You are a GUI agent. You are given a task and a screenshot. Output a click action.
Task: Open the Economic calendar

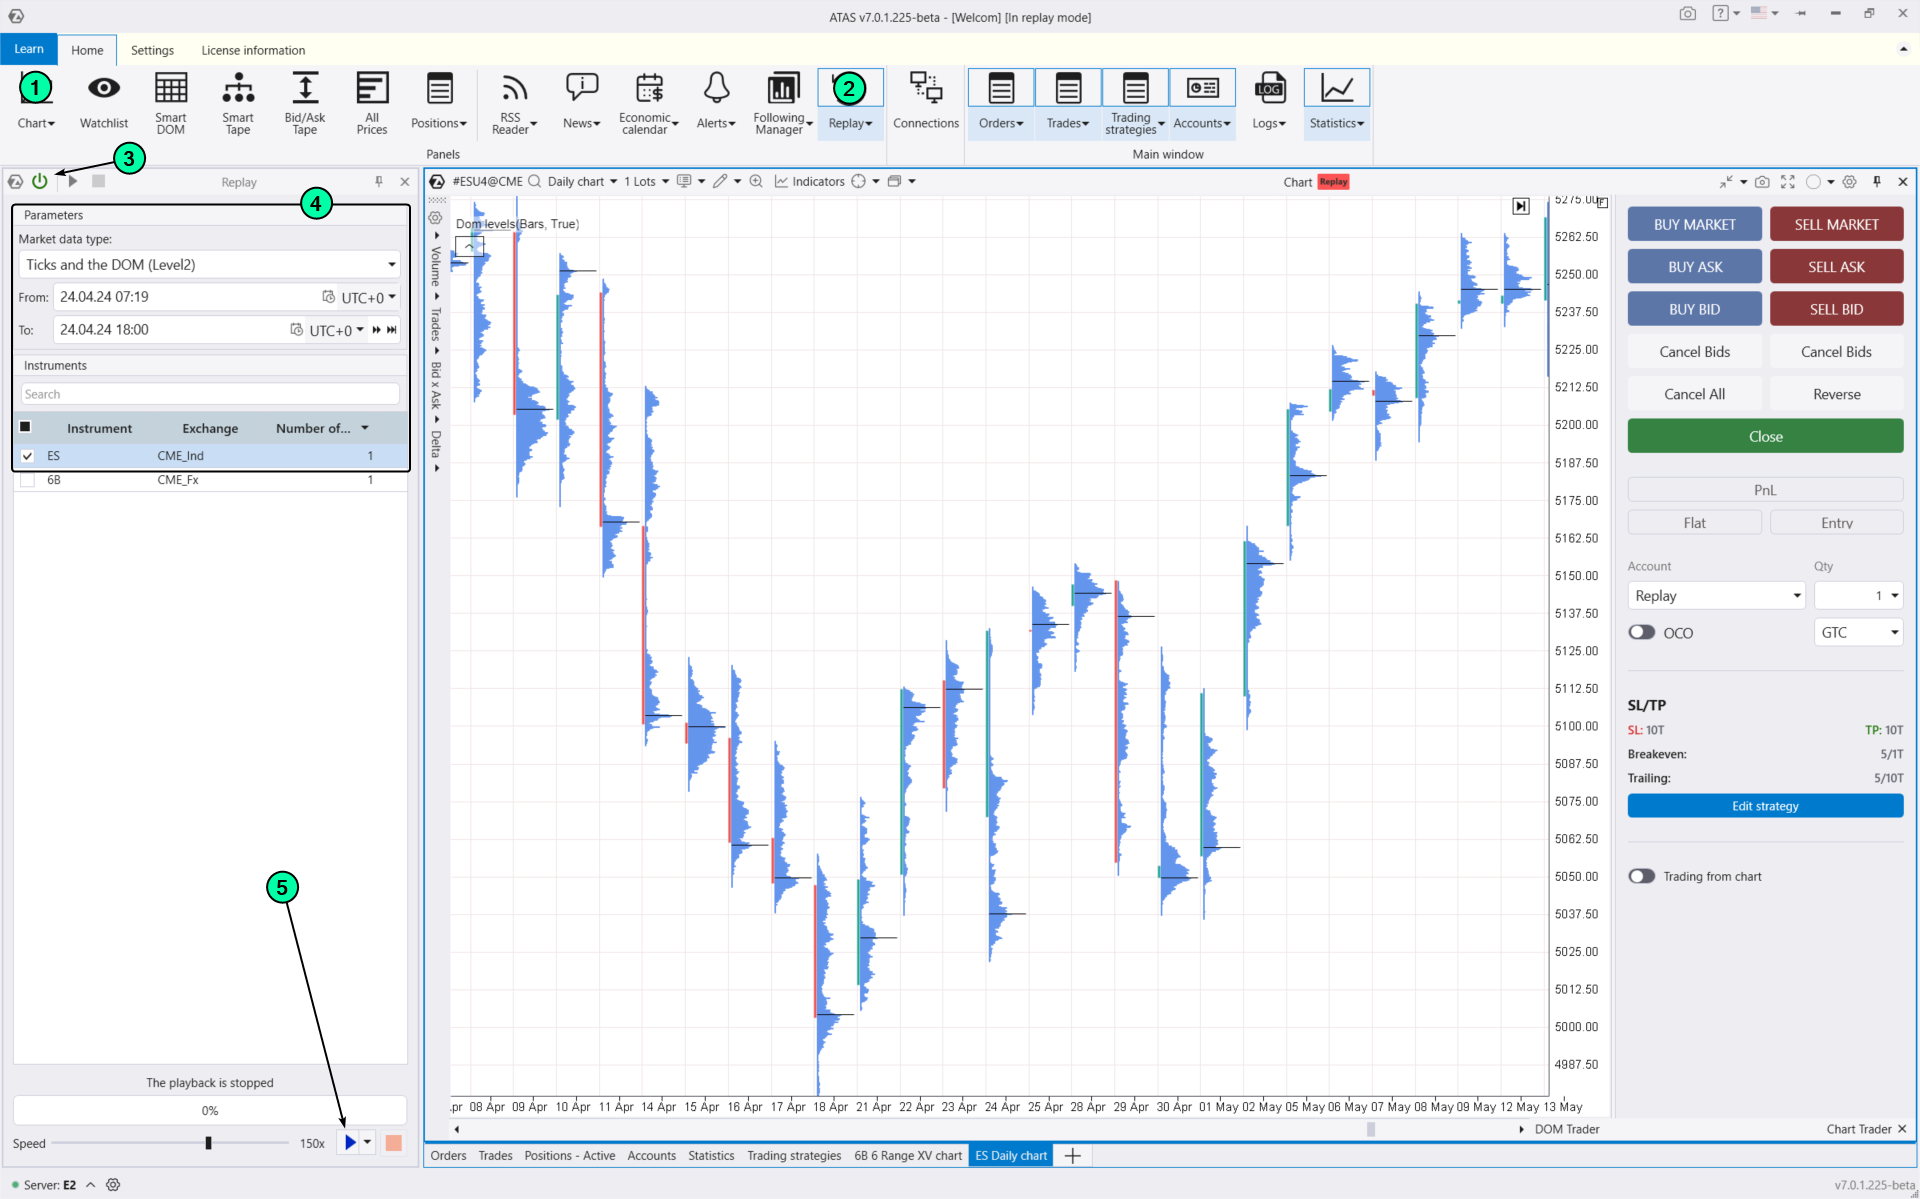(x=648, y=100)
